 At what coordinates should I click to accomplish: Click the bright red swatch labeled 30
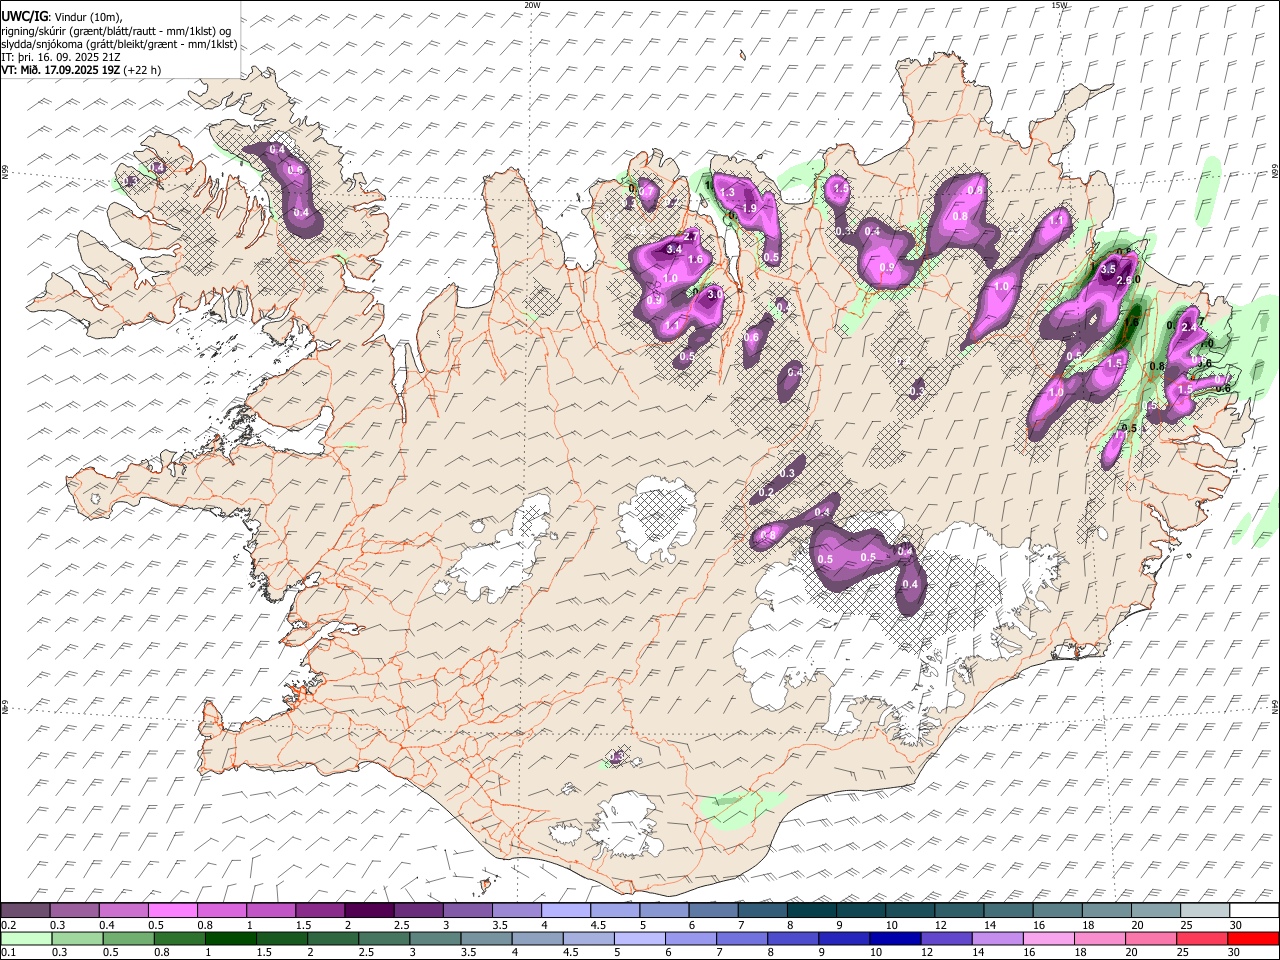click(x=1253, y=938)
